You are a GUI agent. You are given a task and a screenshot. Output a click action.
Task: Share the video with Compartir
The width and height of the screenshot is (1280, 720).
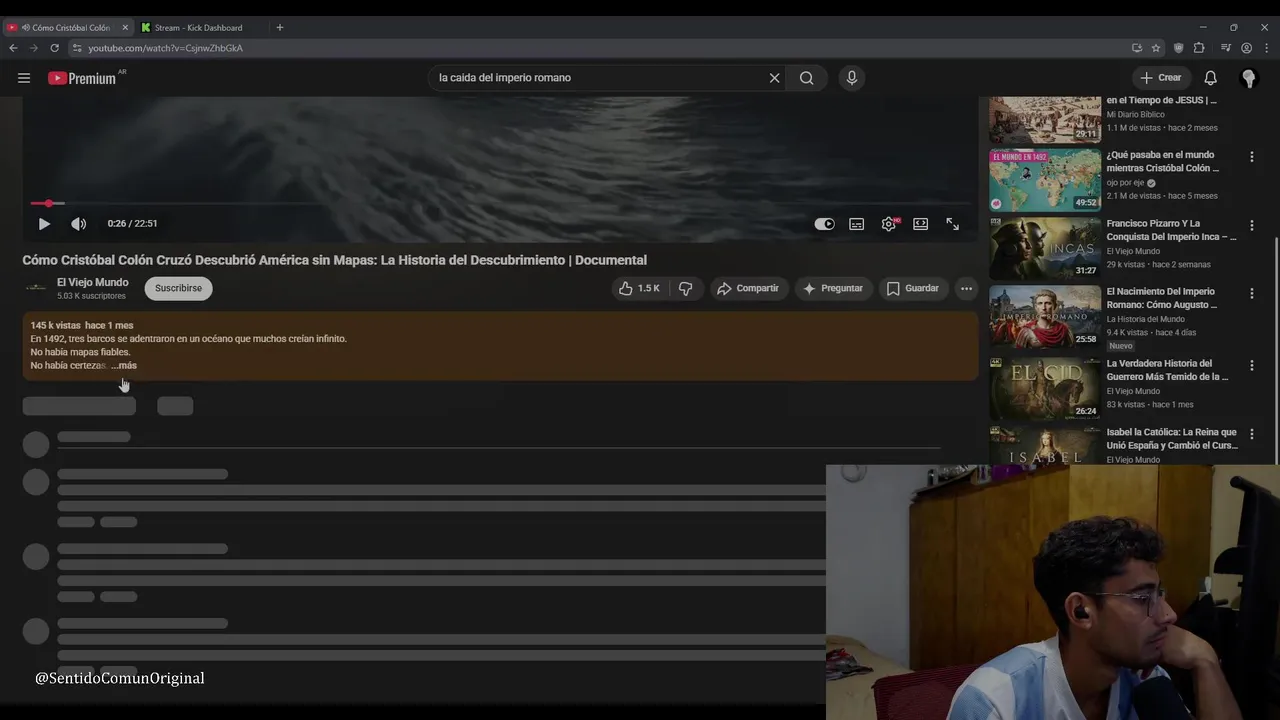(747, 288)
